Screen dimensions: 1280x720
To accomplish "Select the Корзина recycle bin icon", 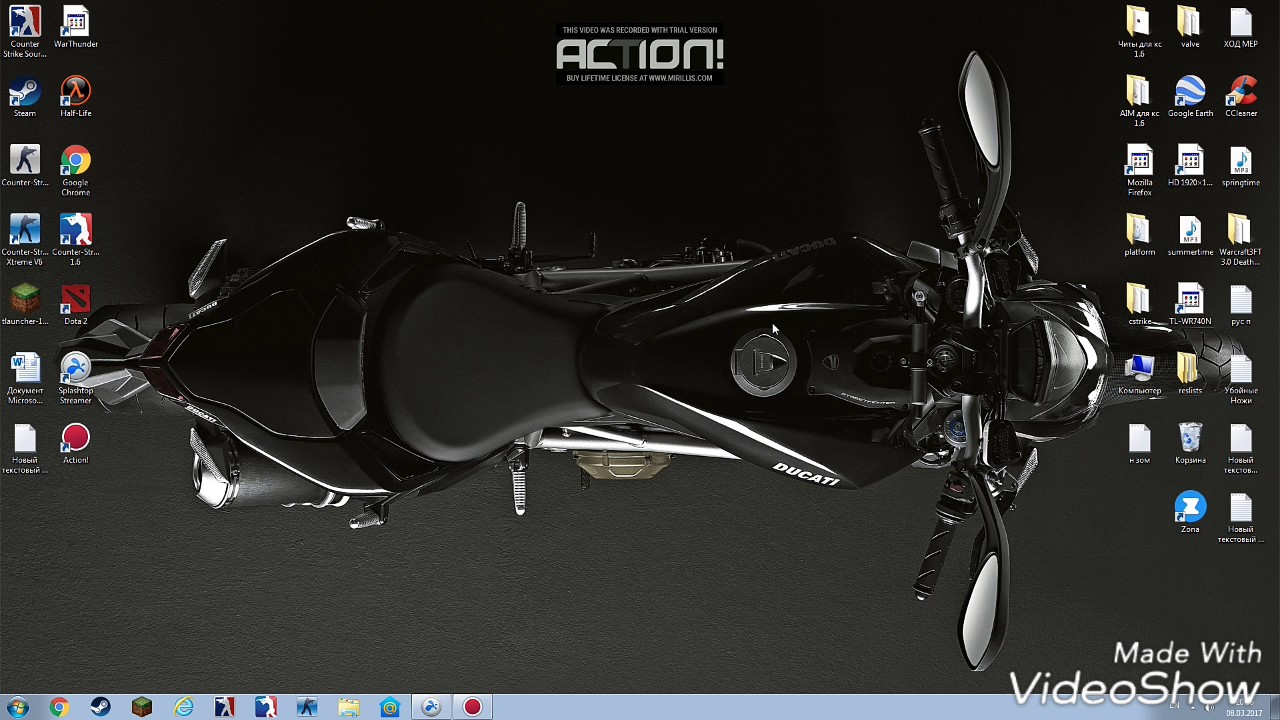I will coord(1190,444).
